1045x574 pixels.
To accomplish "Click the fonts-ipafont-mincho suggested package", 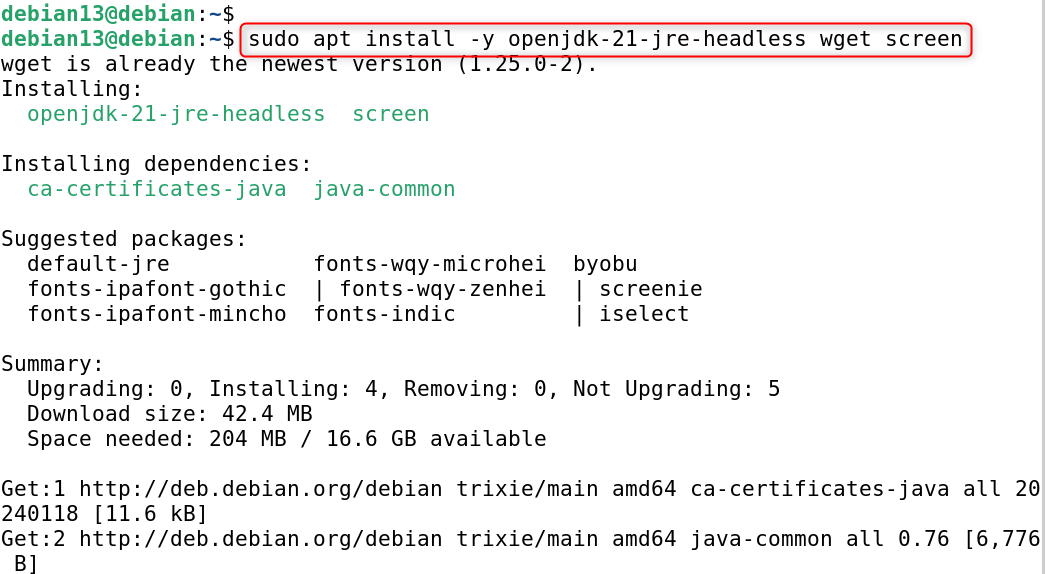I will 156,314.
